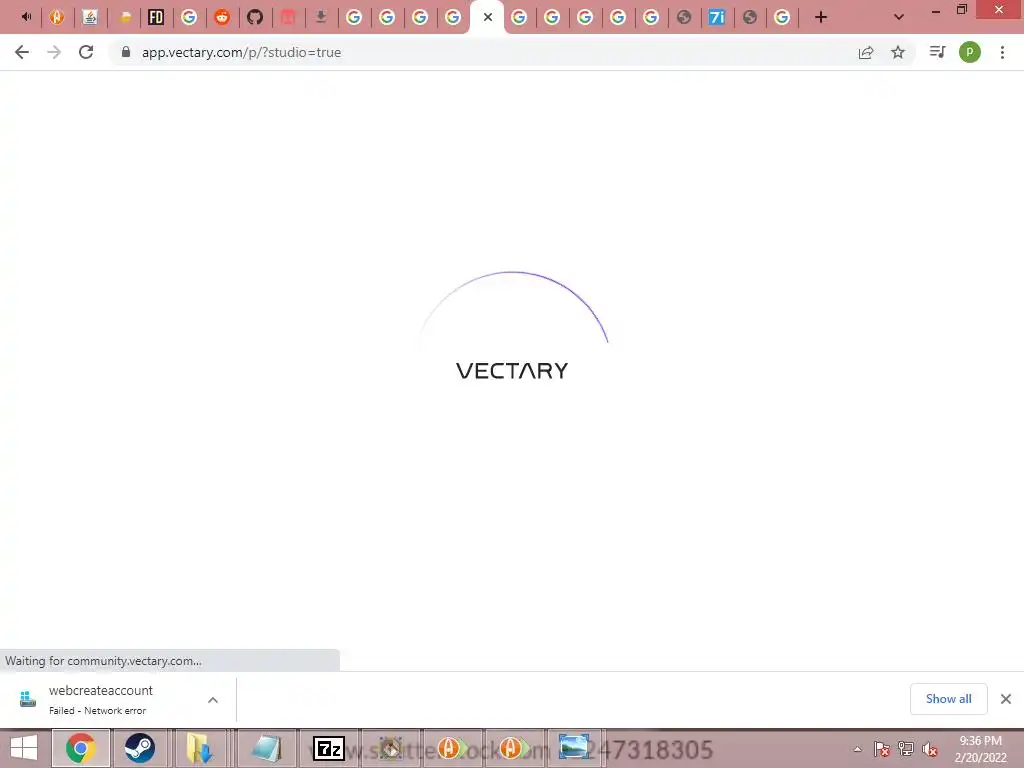1024x768 pixels.
Task: Open Chrome three-dot menu
Action: (1002, 52)
